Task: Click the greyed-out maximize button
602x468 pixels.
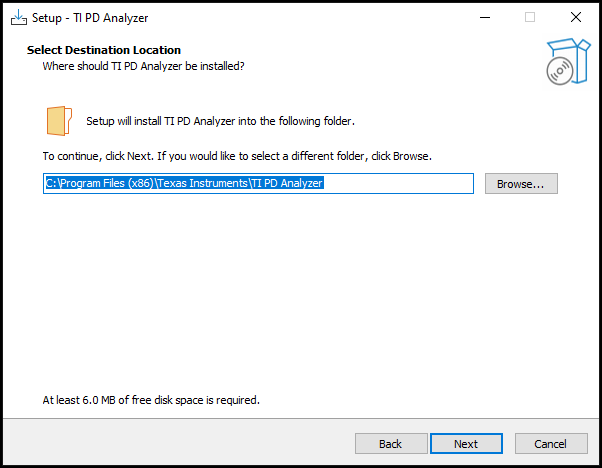Action: 530,17
